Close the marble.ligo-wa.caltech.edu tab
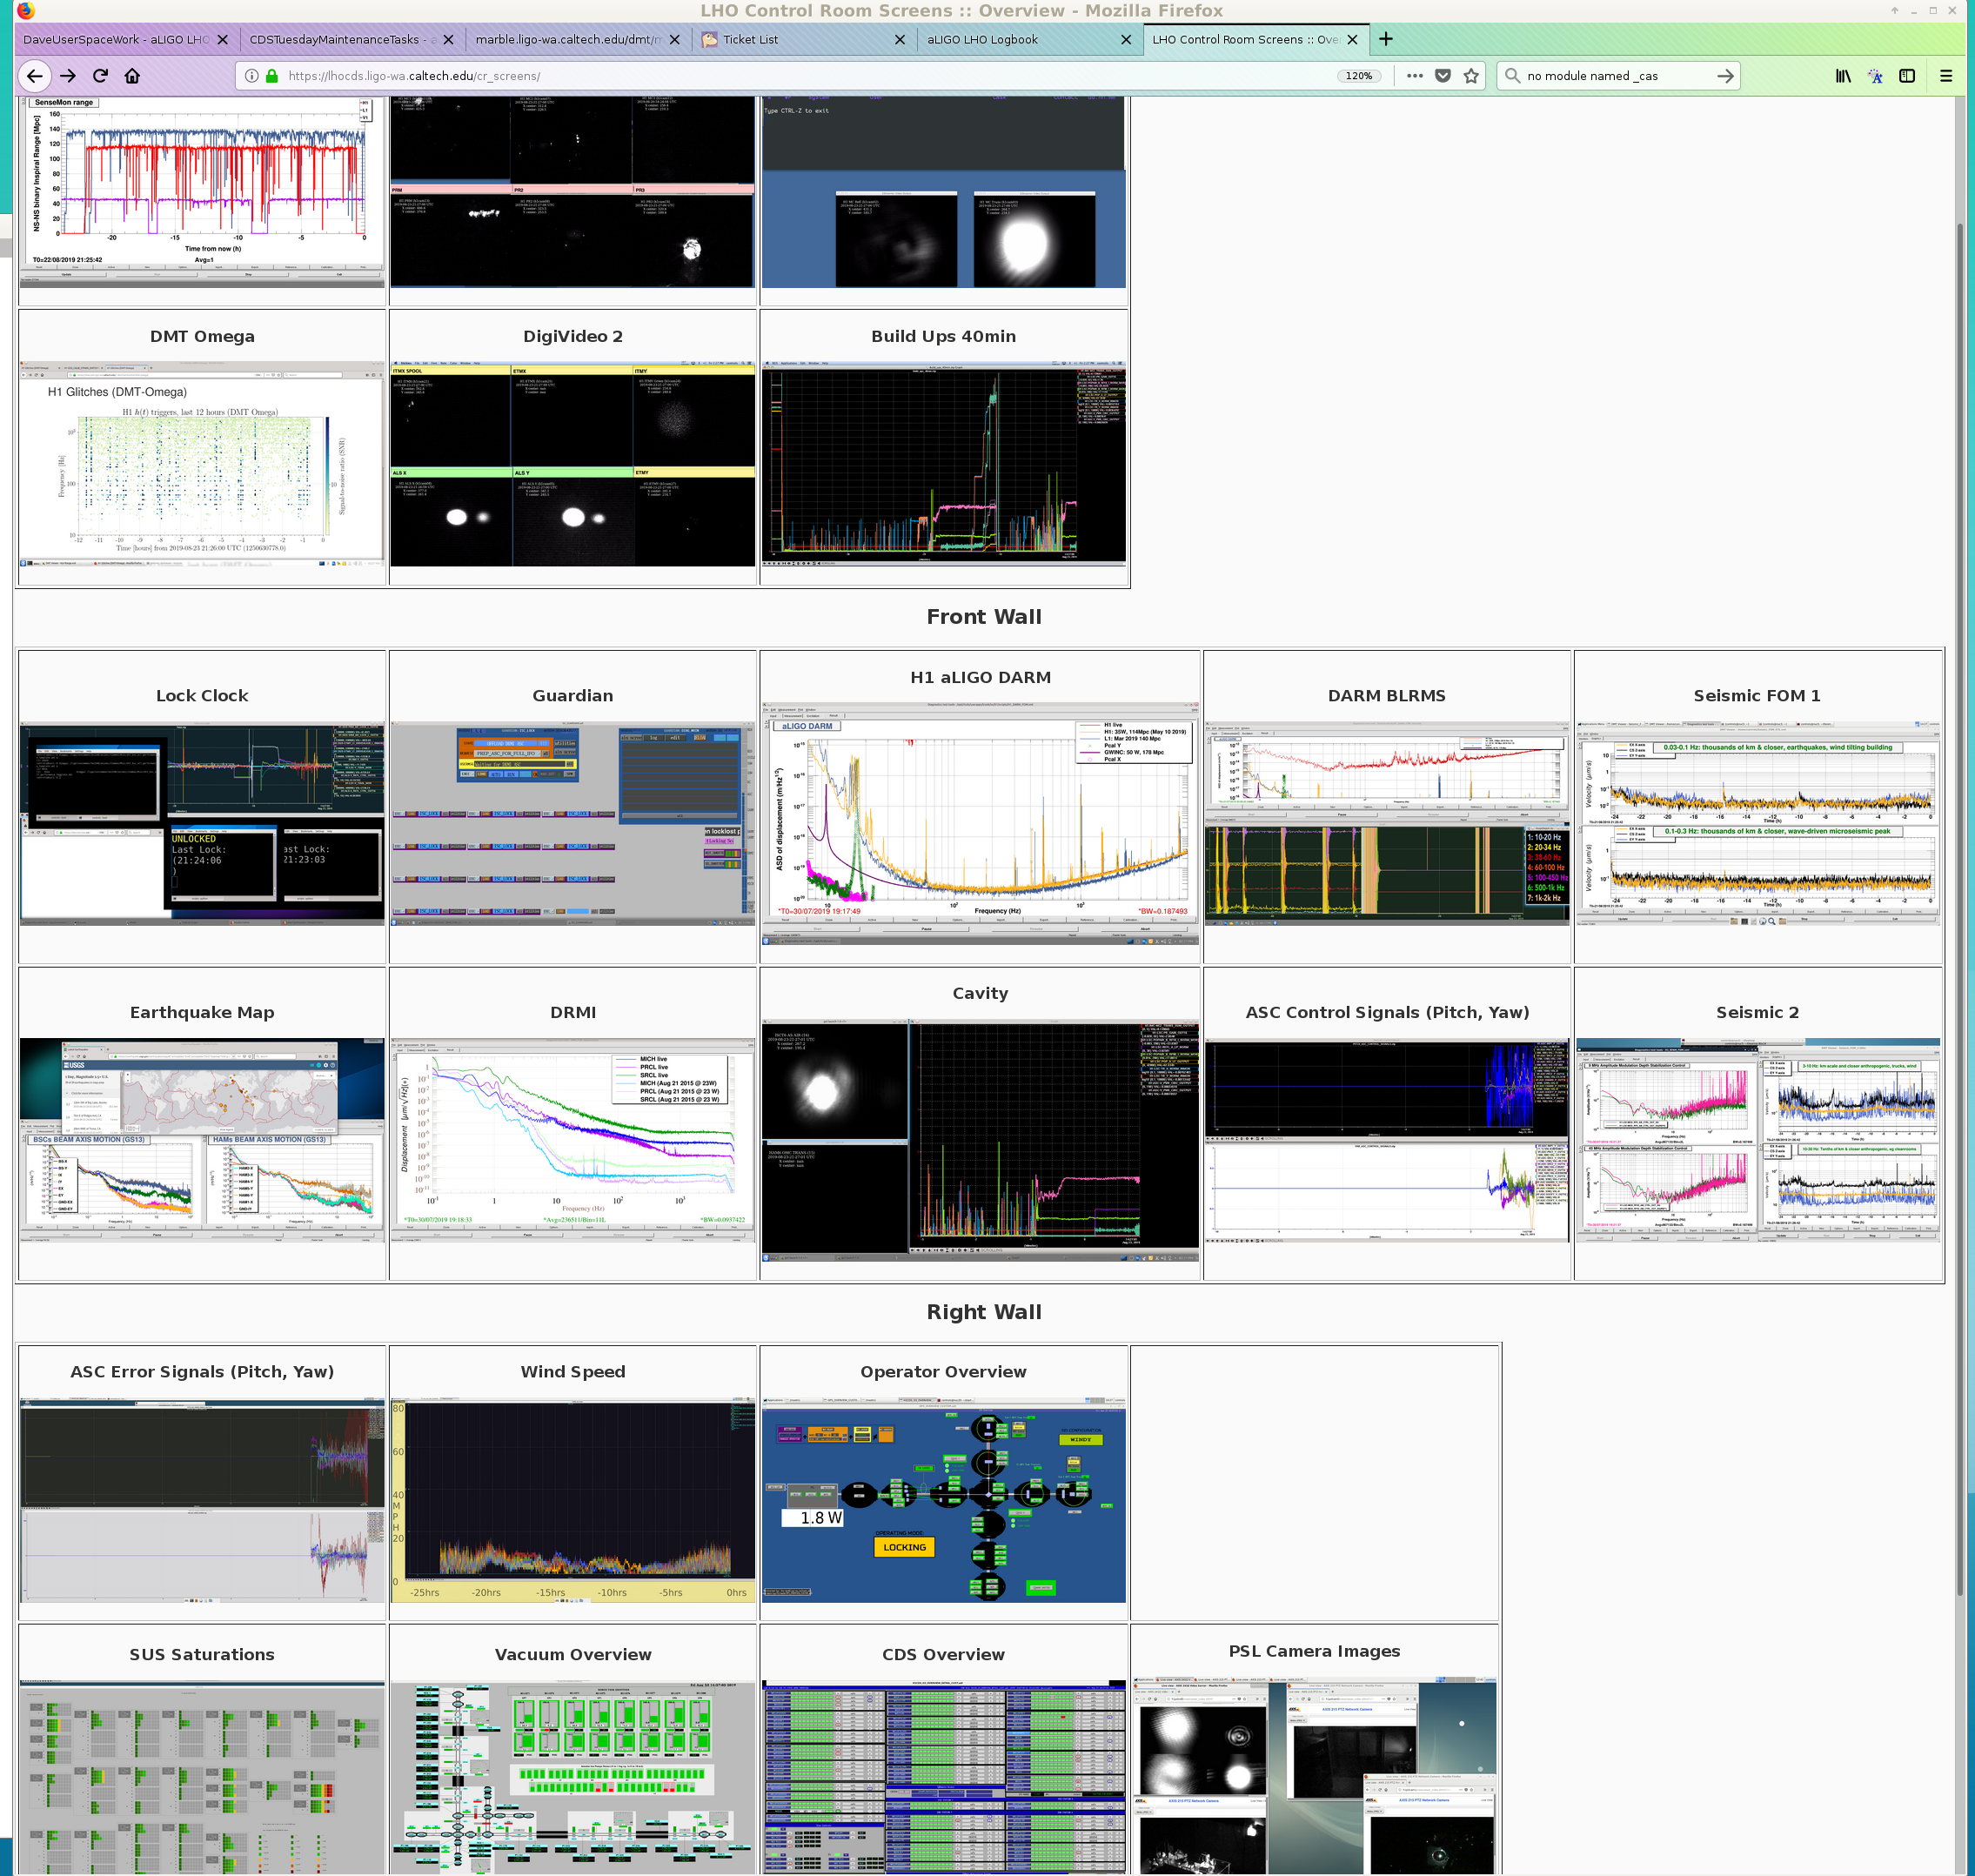Image resolution: width=1975 pixels, height=1876 pixels. [674, 40]
